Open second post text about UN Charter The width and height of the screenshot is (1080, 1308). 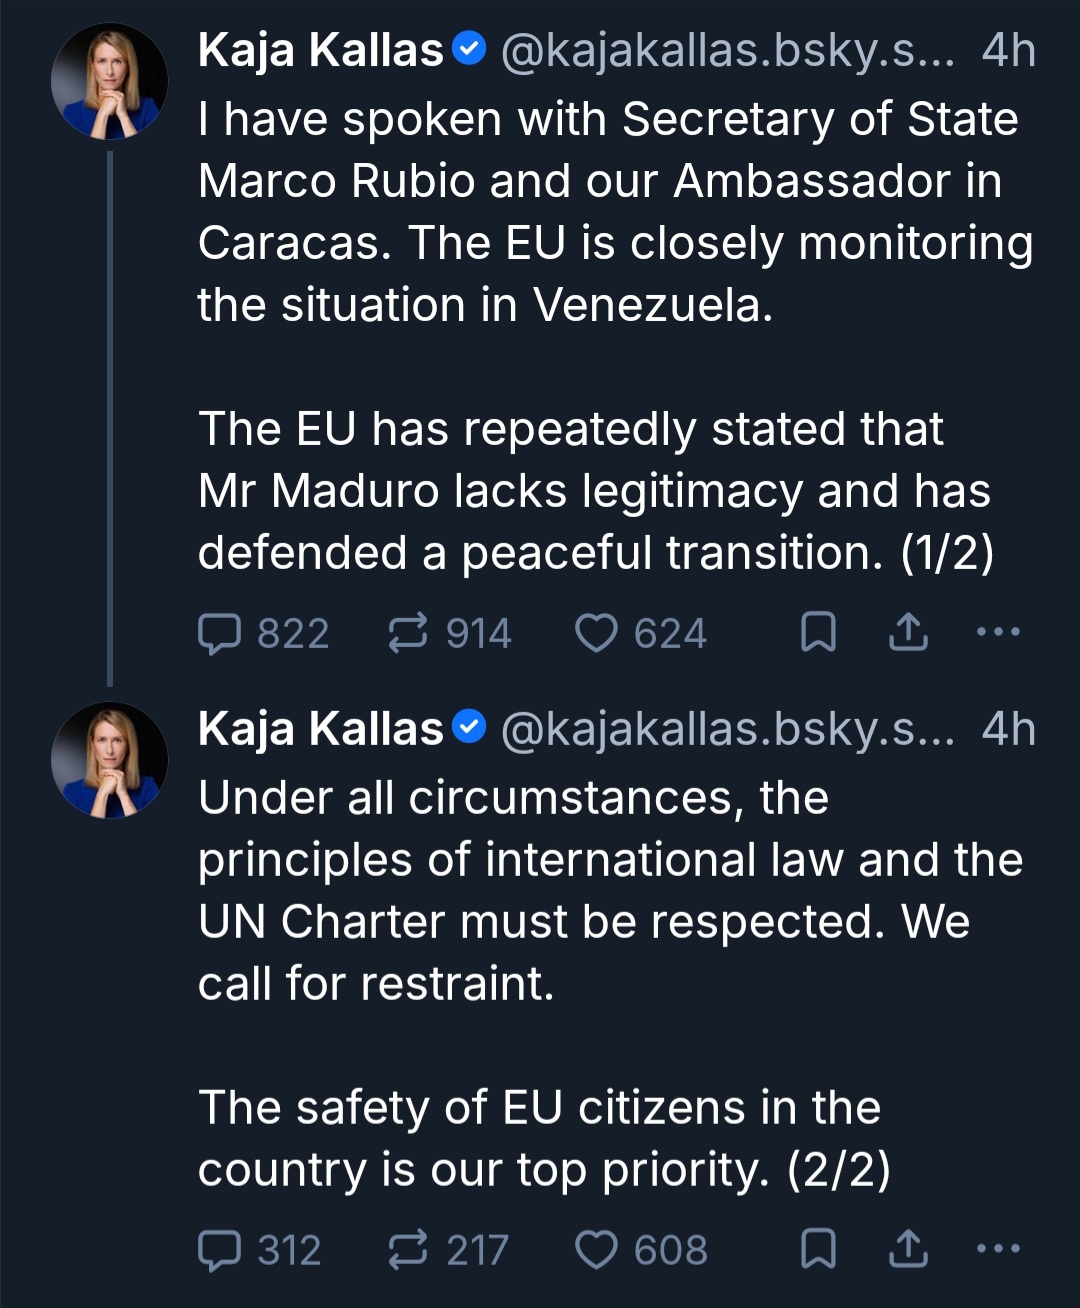pos(600,890)
